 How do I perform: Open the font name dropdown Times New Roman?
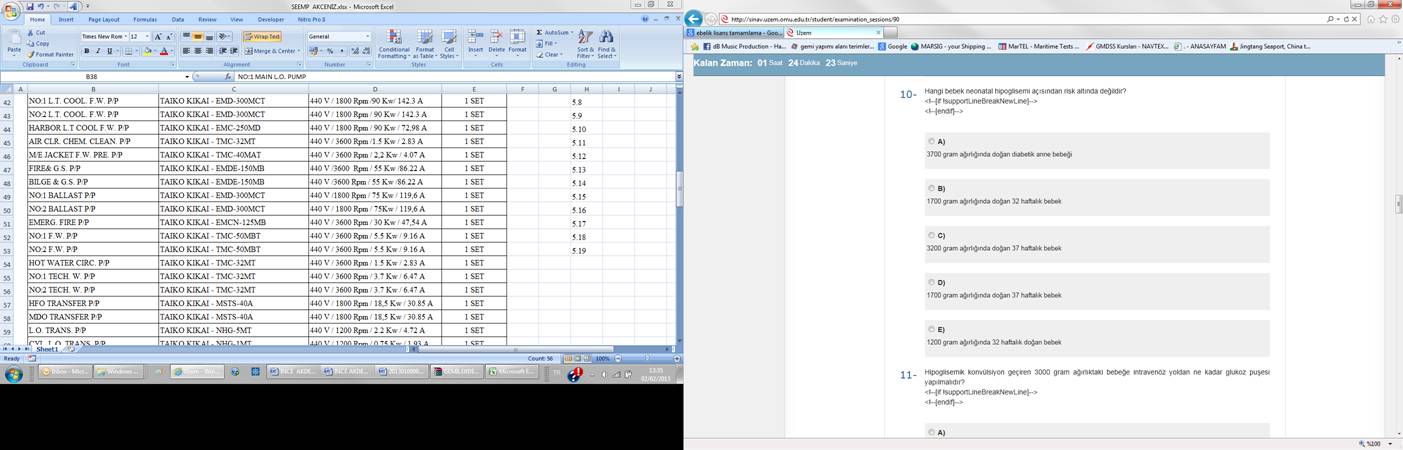point(126,37)
